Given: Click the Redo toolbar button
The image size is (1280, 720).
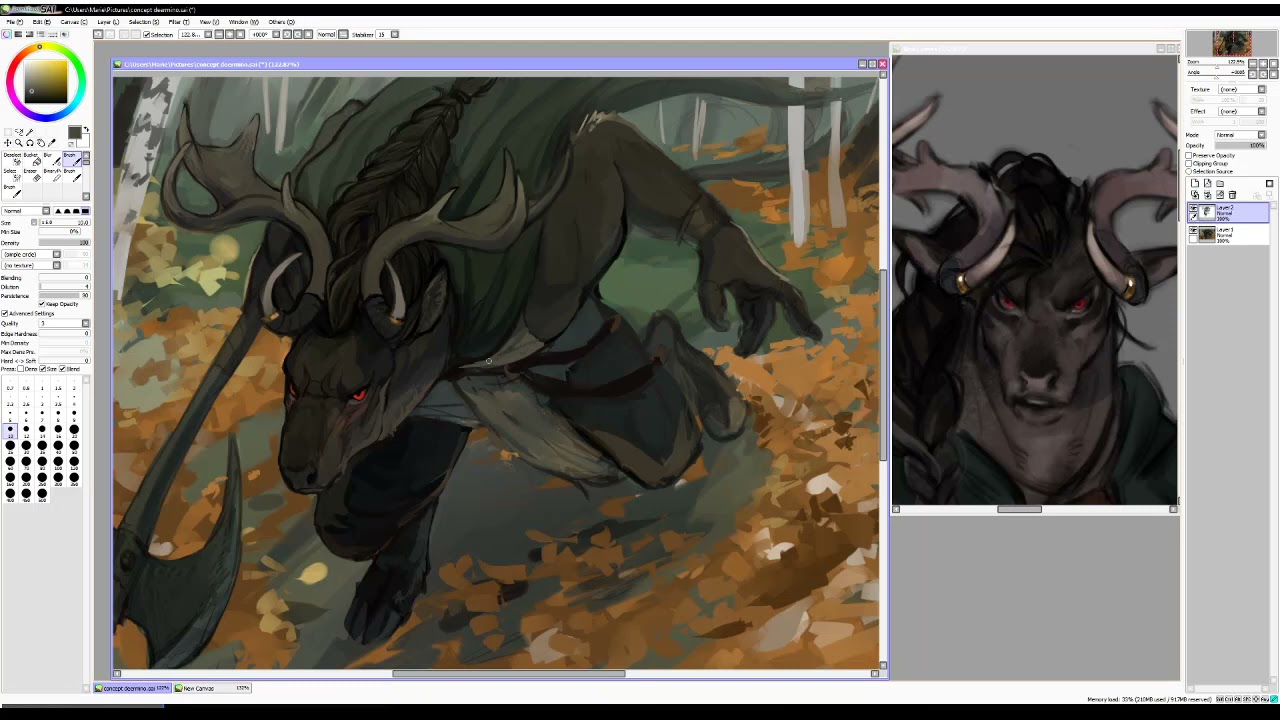Looking at the screenshot, I should click(x=109, y=34).
